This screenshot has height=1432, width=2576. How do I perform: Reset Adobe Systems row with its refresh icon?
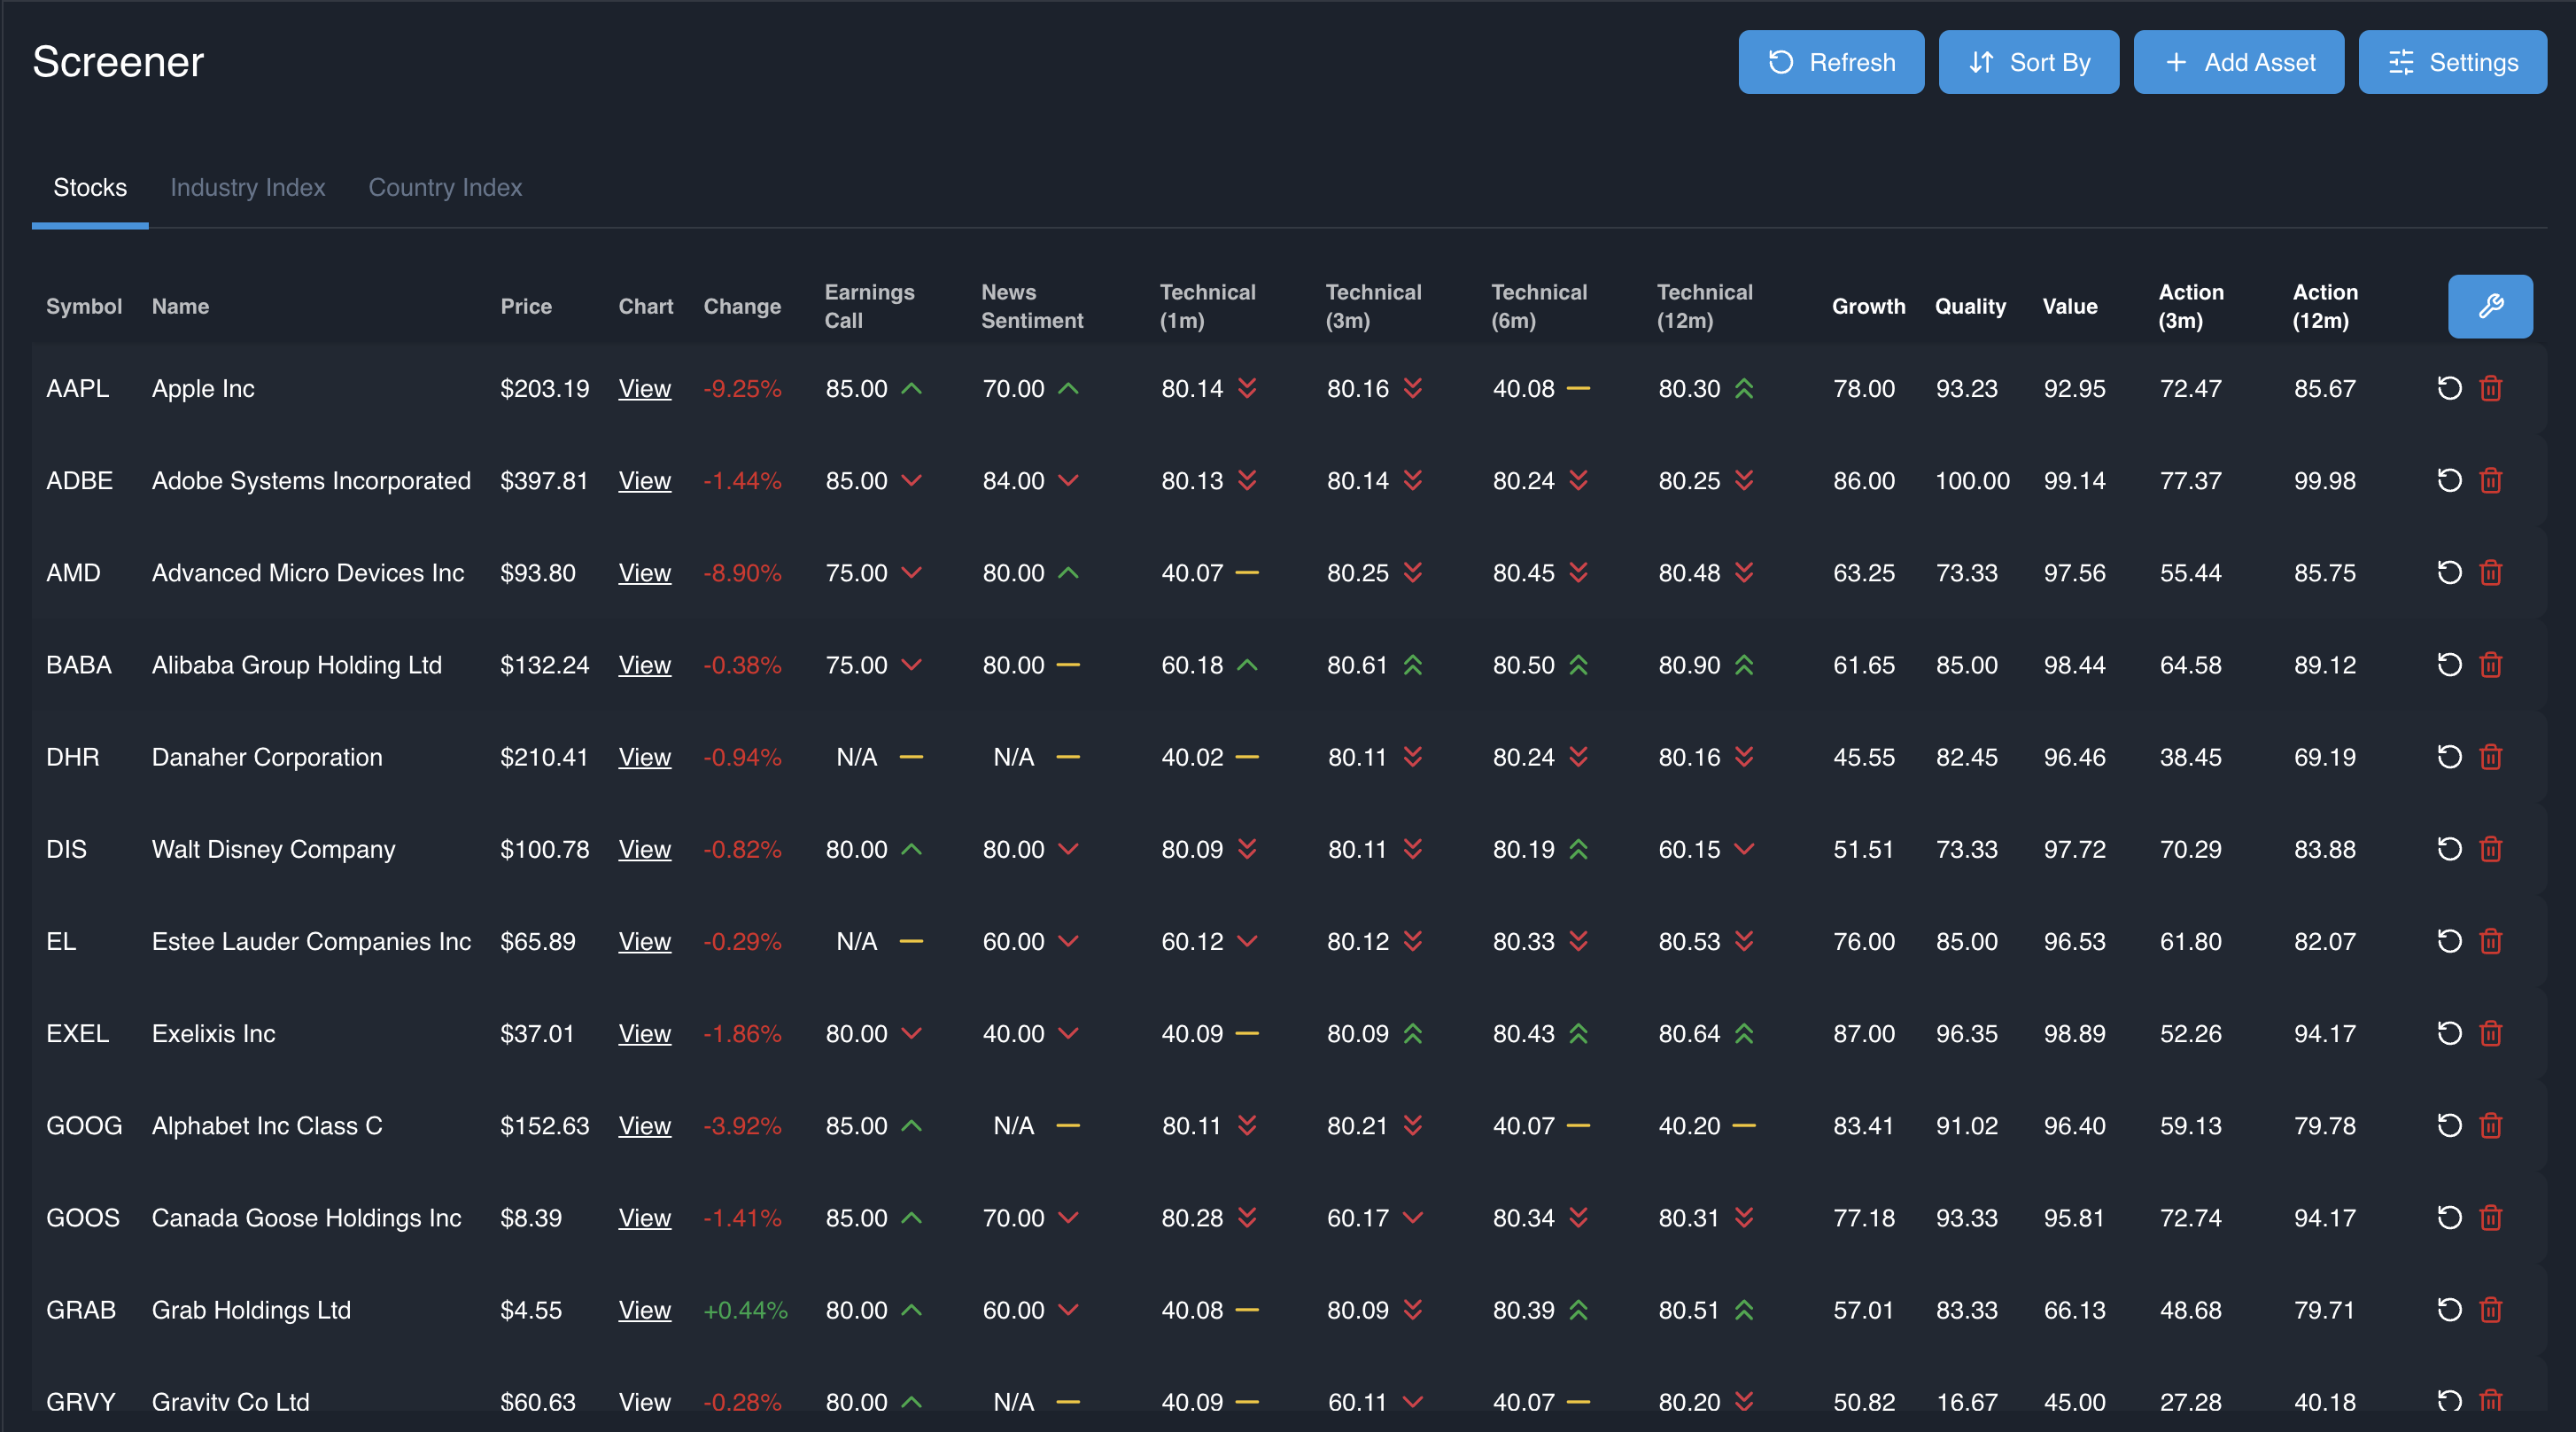click(2449, 480)
